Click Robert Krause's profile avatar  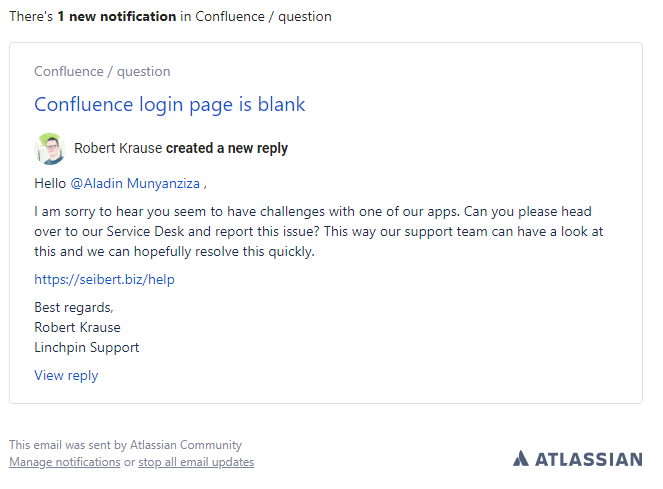50,149
